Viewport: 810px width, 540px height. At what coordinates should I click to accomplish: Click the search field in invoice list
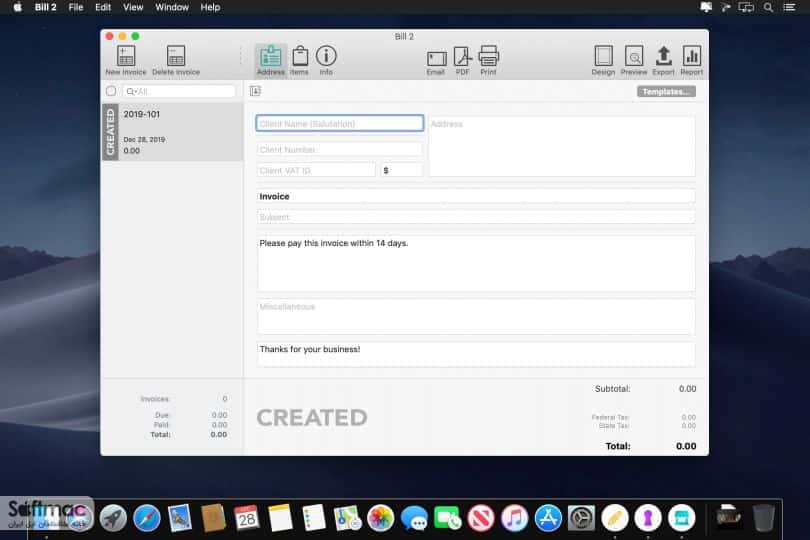click(x=179, y=91)
